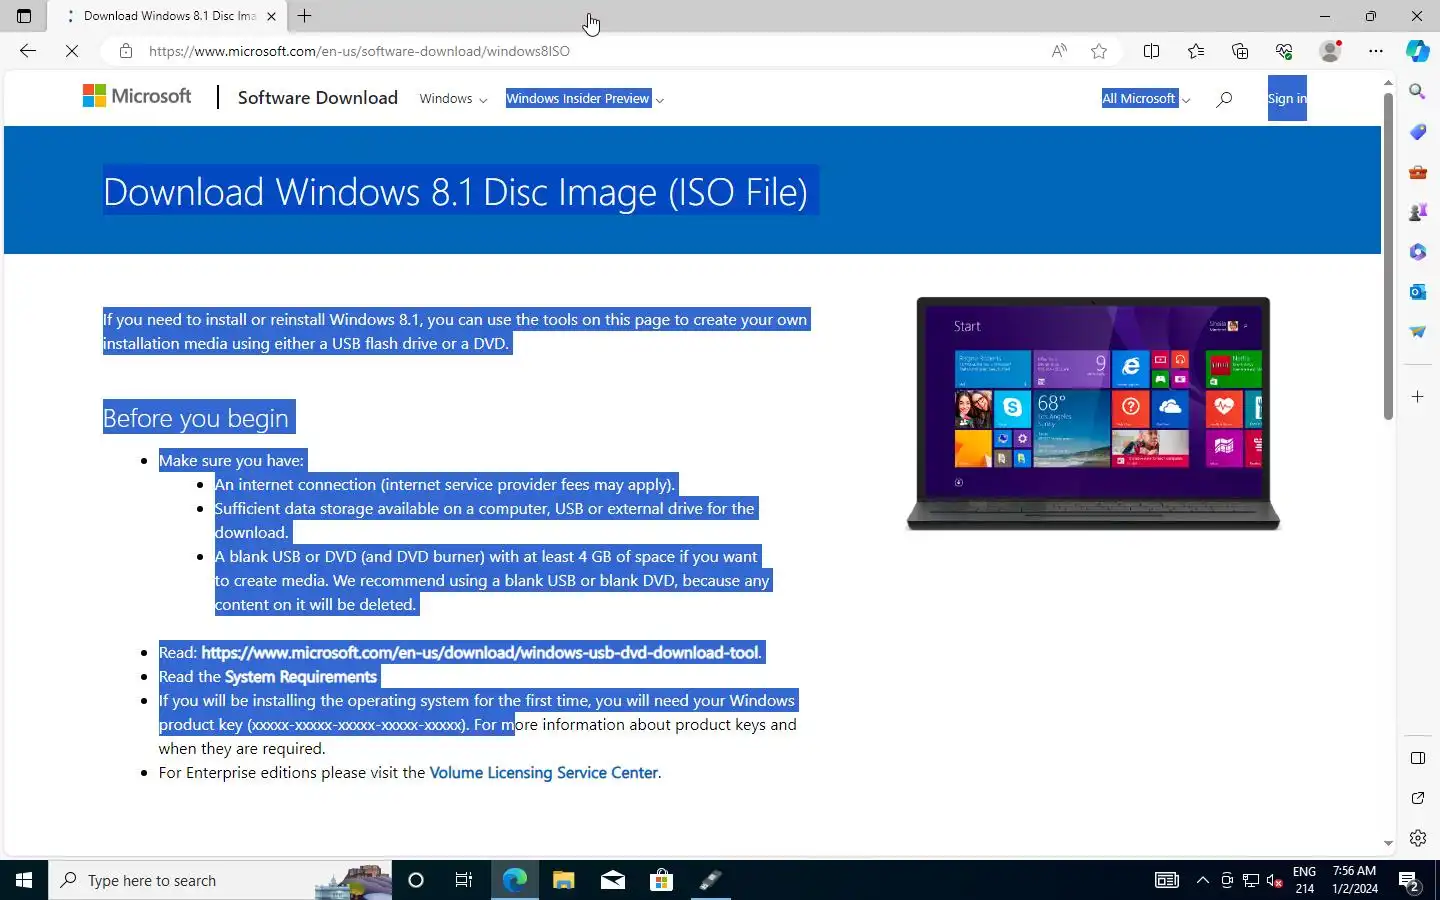Expand Windows Insider Preview menu
This screenshot has width=1440, height=900.
tap(584, 98)
